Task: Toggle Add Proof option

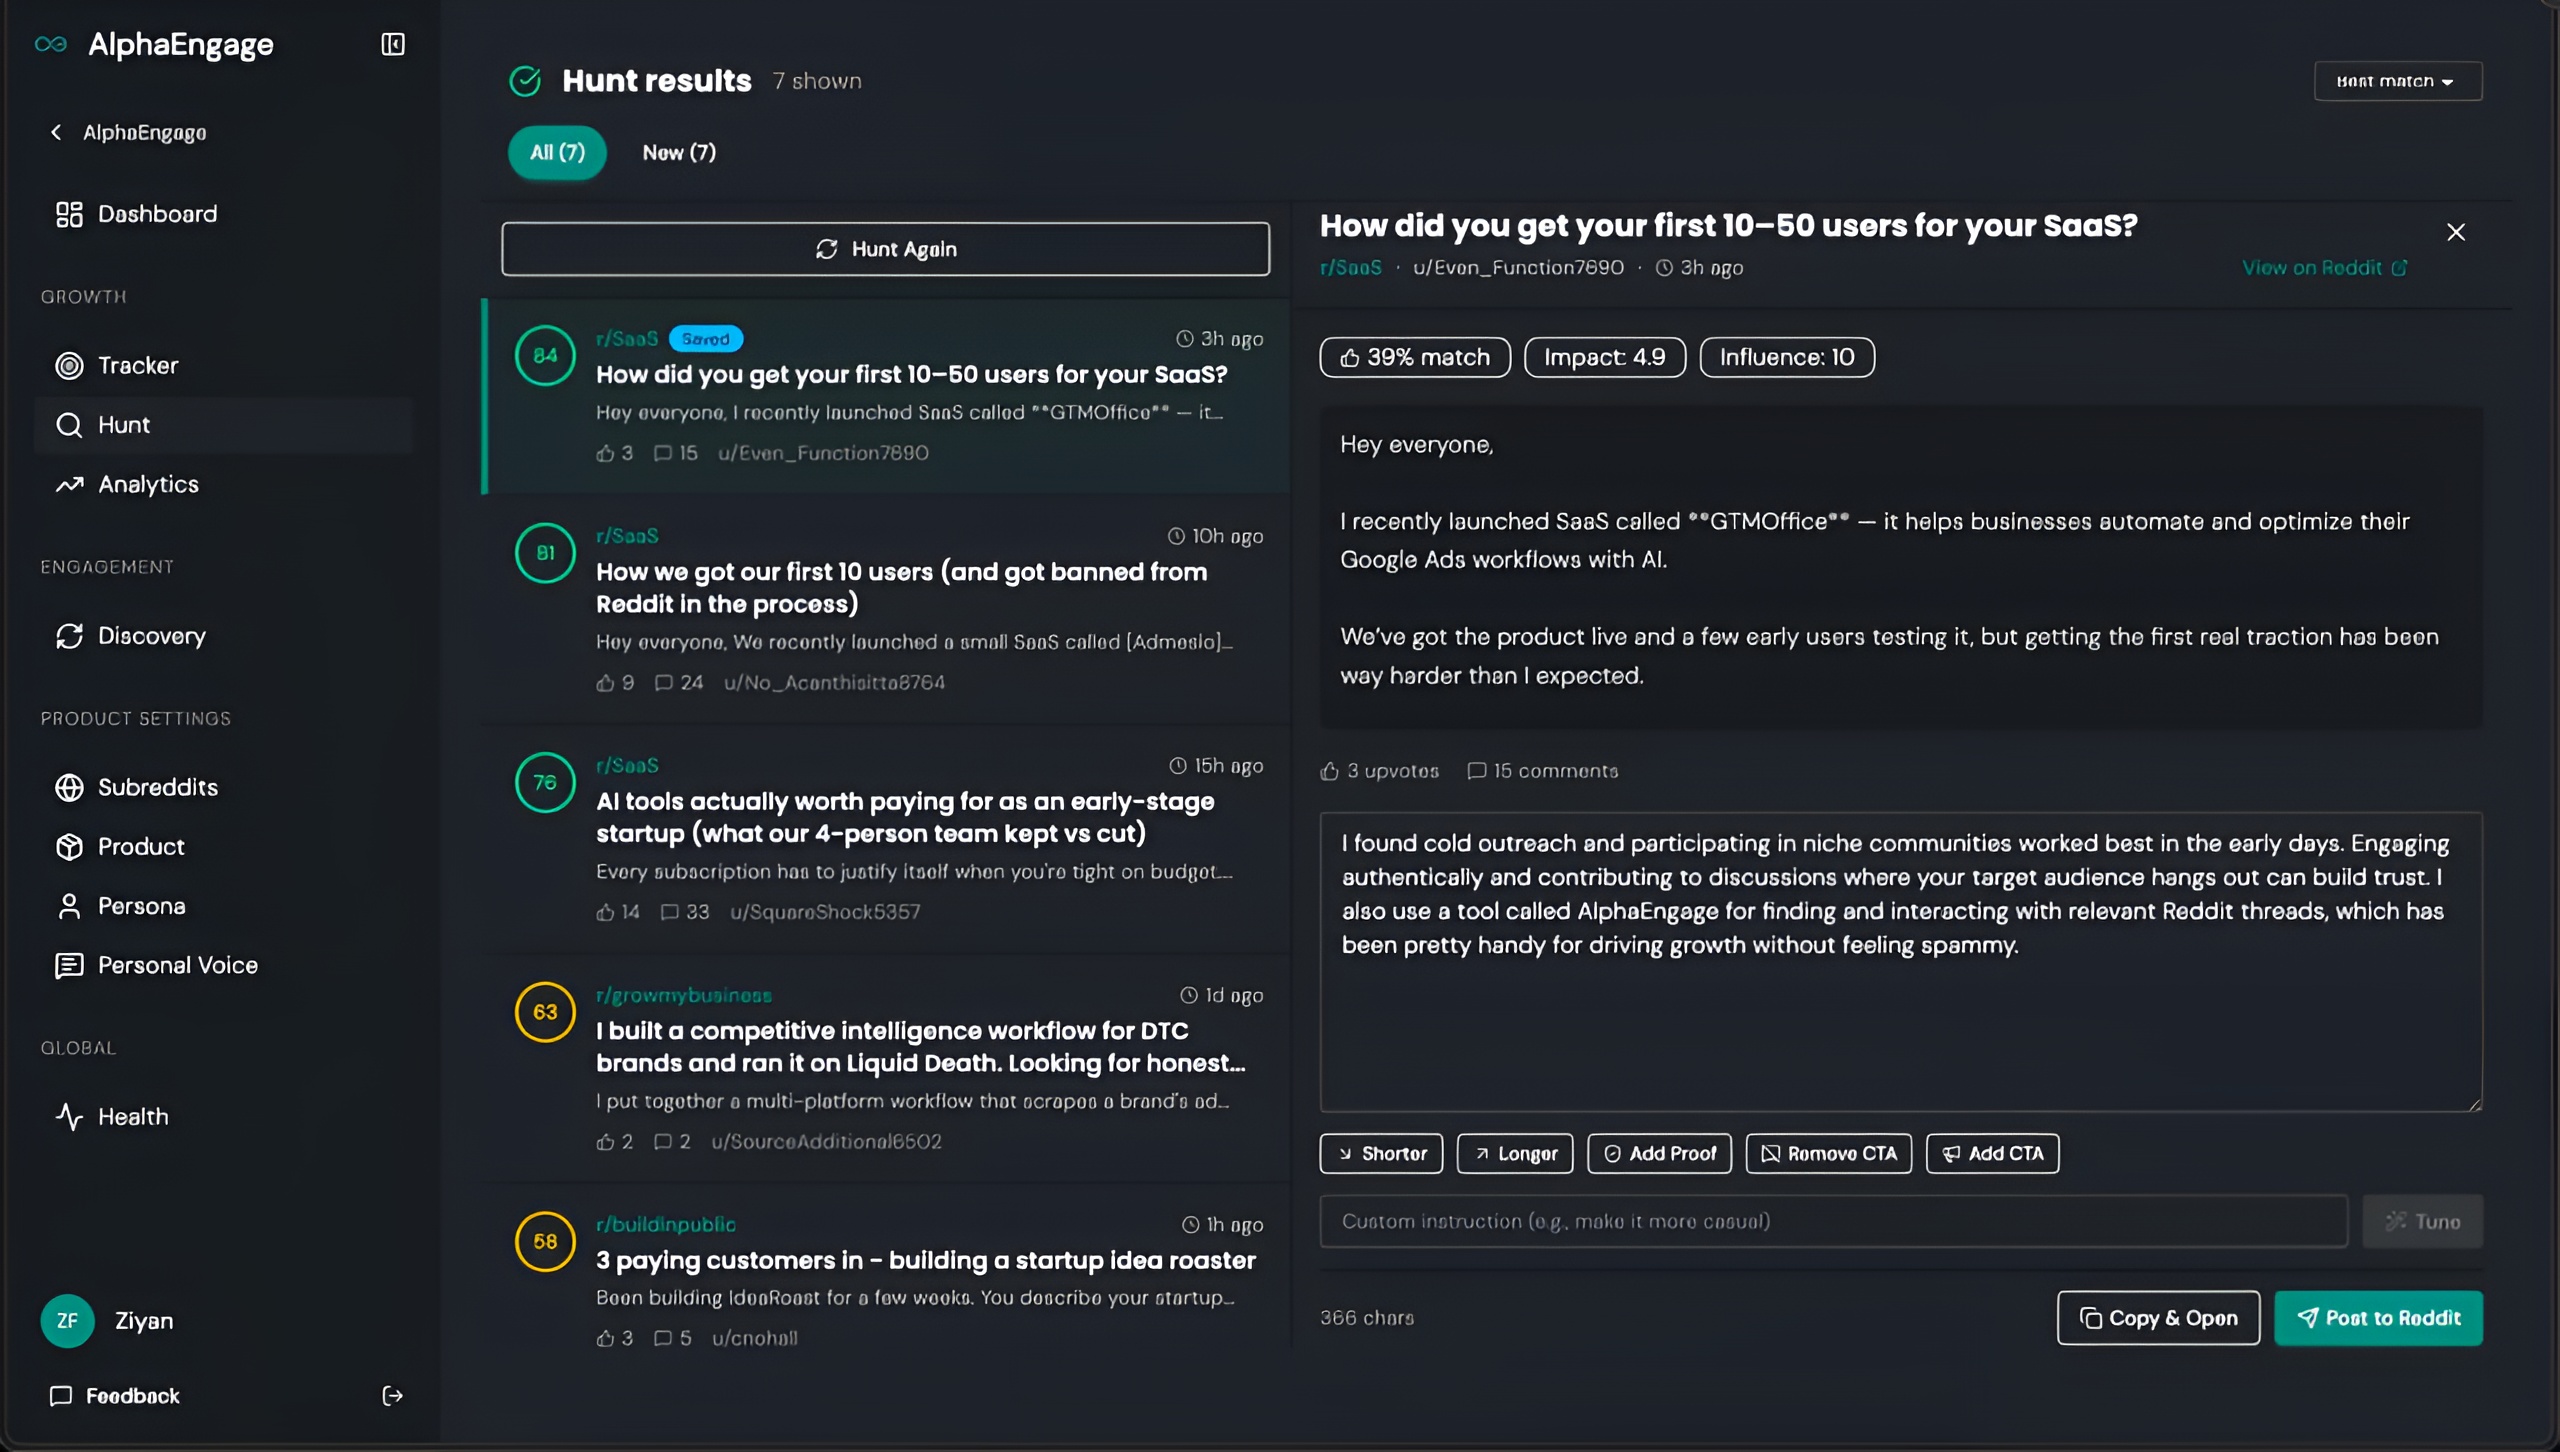Action: click(x=1659, y=1153)
